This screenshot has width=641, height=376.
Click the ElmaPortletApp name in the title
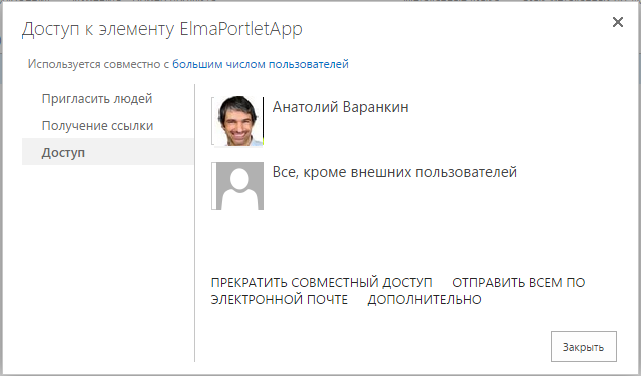tap(241, 29)
